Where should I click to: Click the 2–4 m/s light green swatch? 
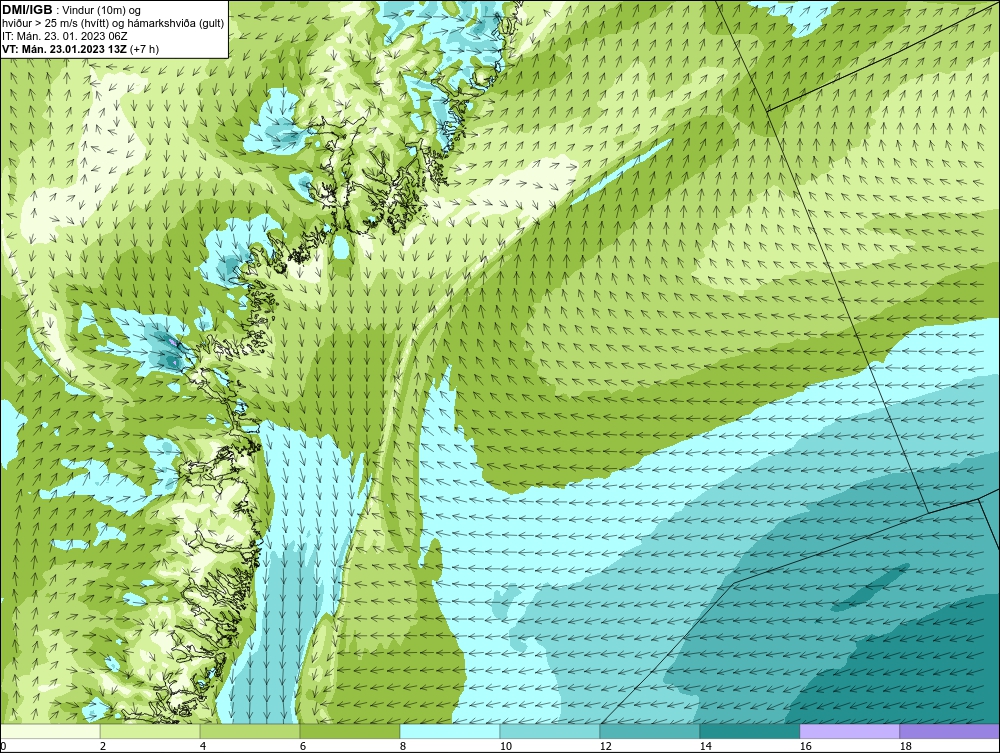point(150,731)
